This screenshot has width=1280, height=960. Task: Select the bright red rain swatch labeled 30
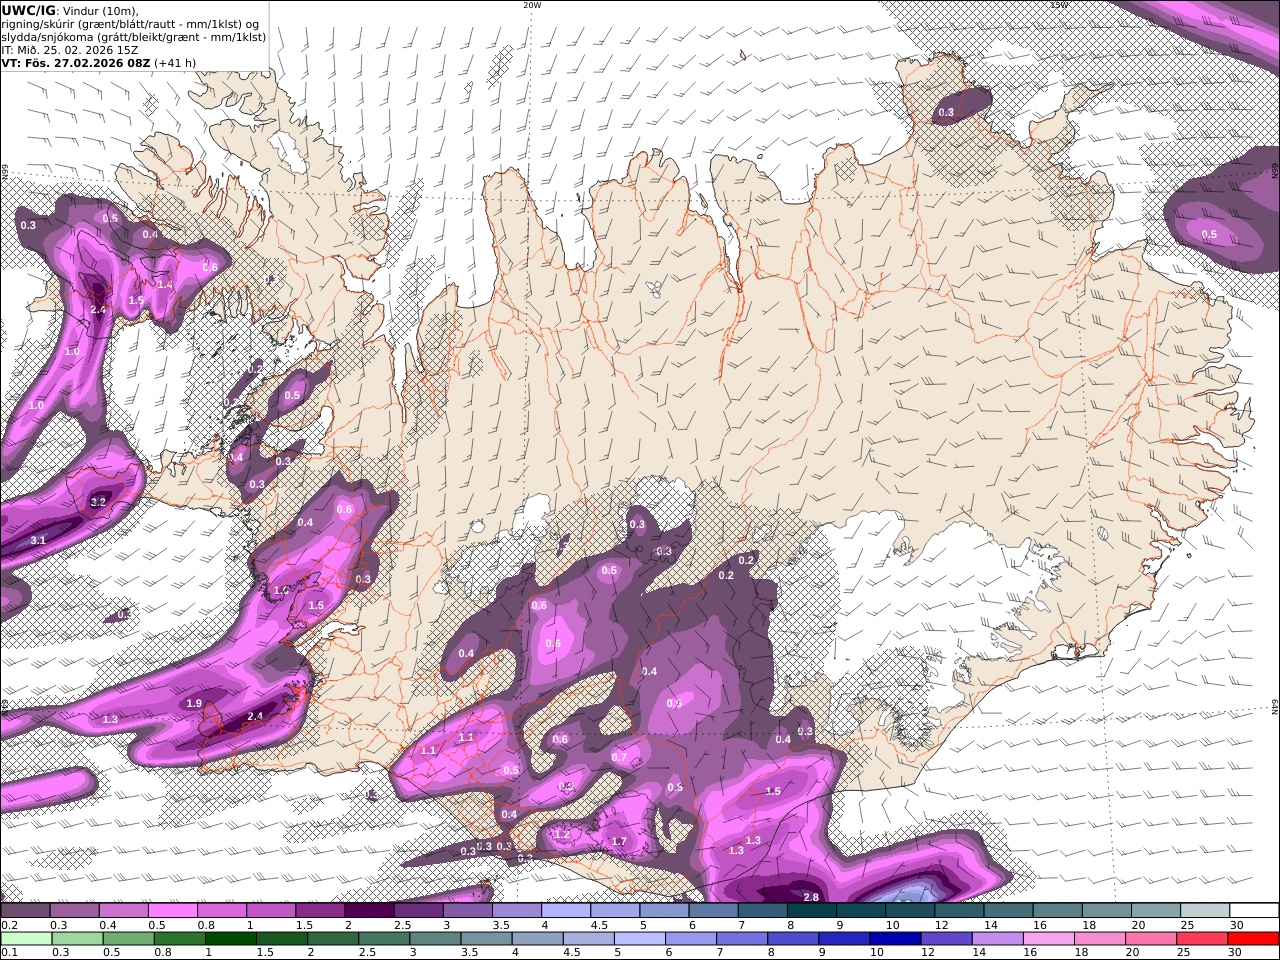coord(1254,938)
